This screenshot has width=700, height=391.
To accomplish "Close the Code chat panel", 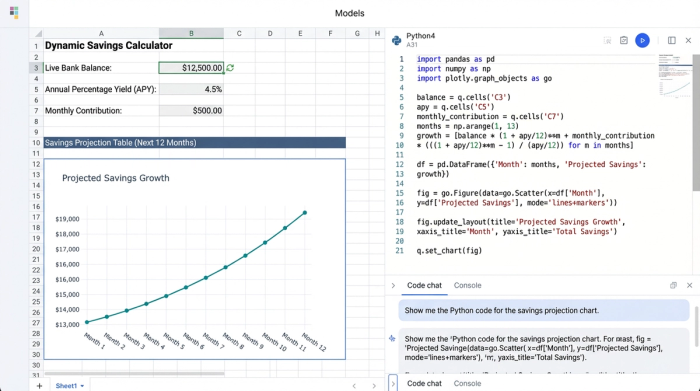I will [x=689, y=285].
